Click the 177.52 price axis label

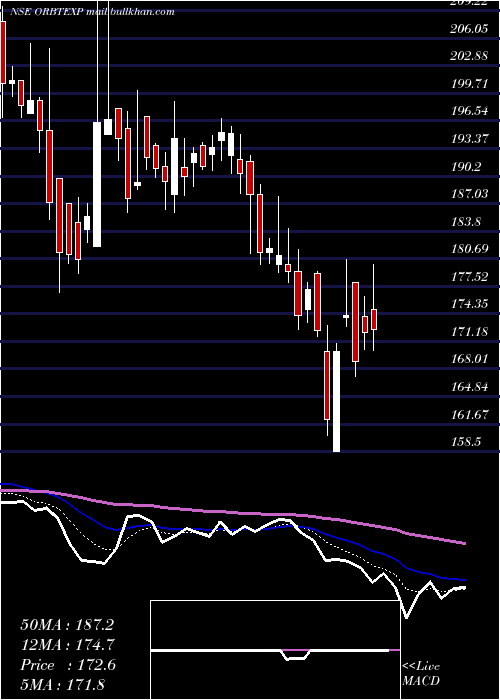pyautogui.click(x=470, y=277)
